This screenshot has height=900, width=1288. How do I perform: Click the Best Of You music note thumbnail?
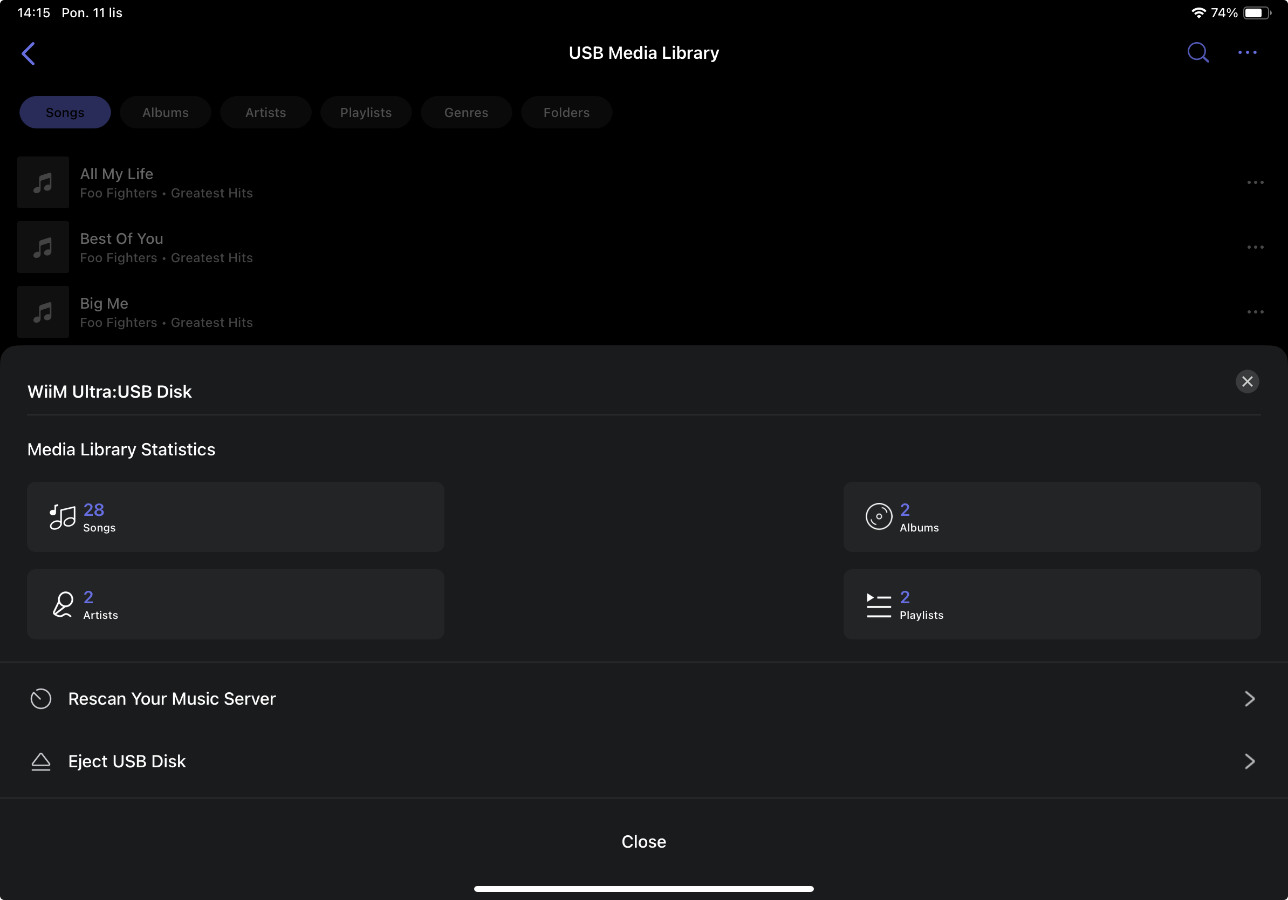pyautogui.click(x=43, y=247)
